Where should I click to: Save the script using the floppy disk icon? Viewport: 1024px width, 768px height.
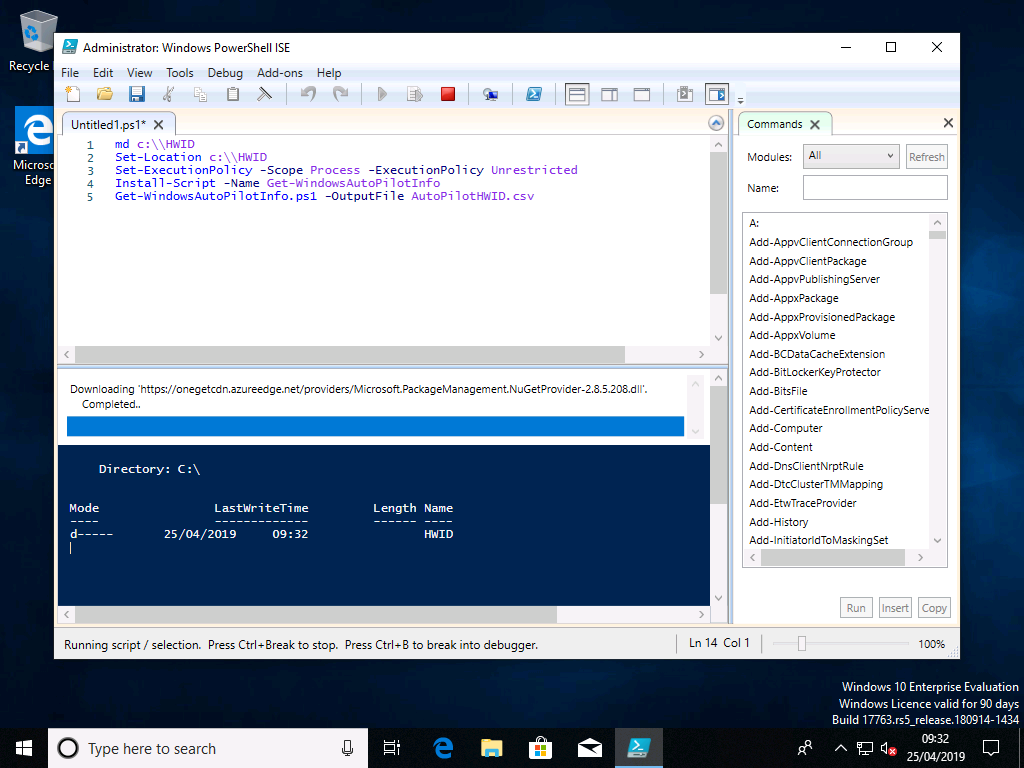[136, 94]
